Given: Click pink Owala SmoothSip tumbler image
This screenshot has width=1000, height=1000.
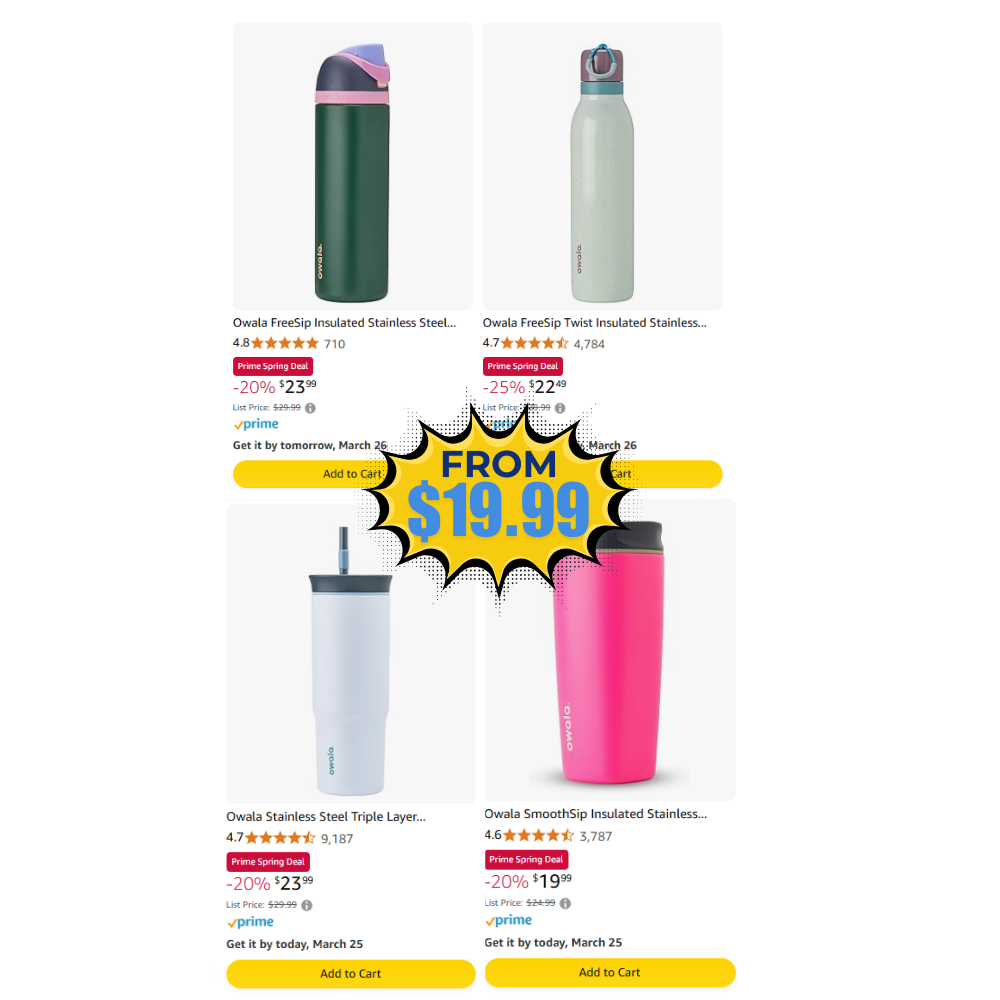Looking at the screenshot, I should click(x=610, y=676).
